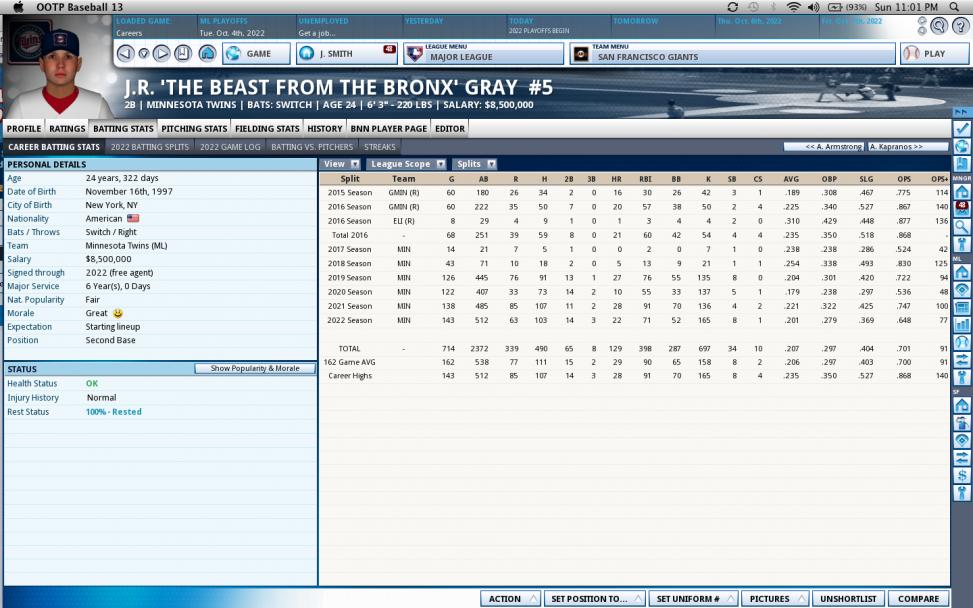Viewport: 973px width, 608px height.
Task: Open the SET POSITION TO... menu
Action: [x=594, y=599]
